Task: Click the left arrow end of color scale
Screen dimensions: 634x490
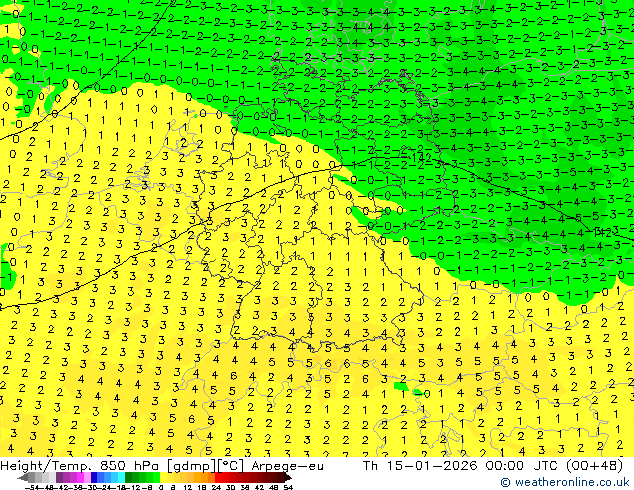Action: point(23,477)
